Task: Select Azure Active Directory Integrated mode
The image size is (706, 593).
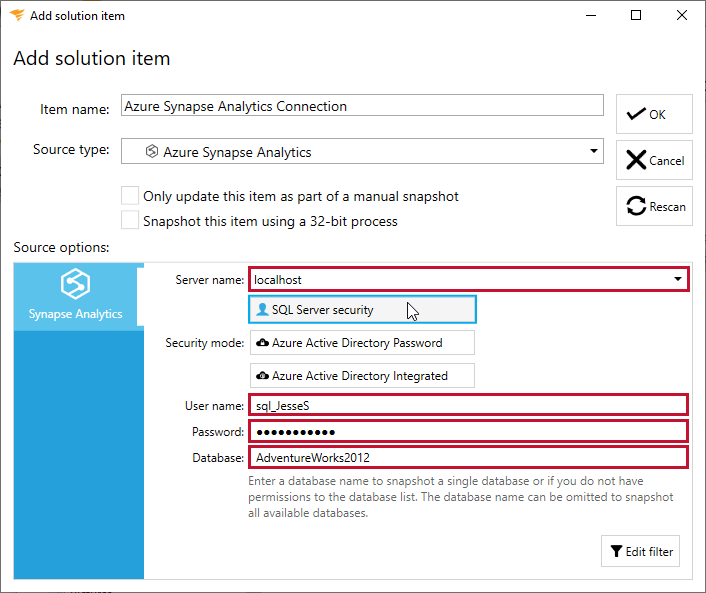Action: 362,376
